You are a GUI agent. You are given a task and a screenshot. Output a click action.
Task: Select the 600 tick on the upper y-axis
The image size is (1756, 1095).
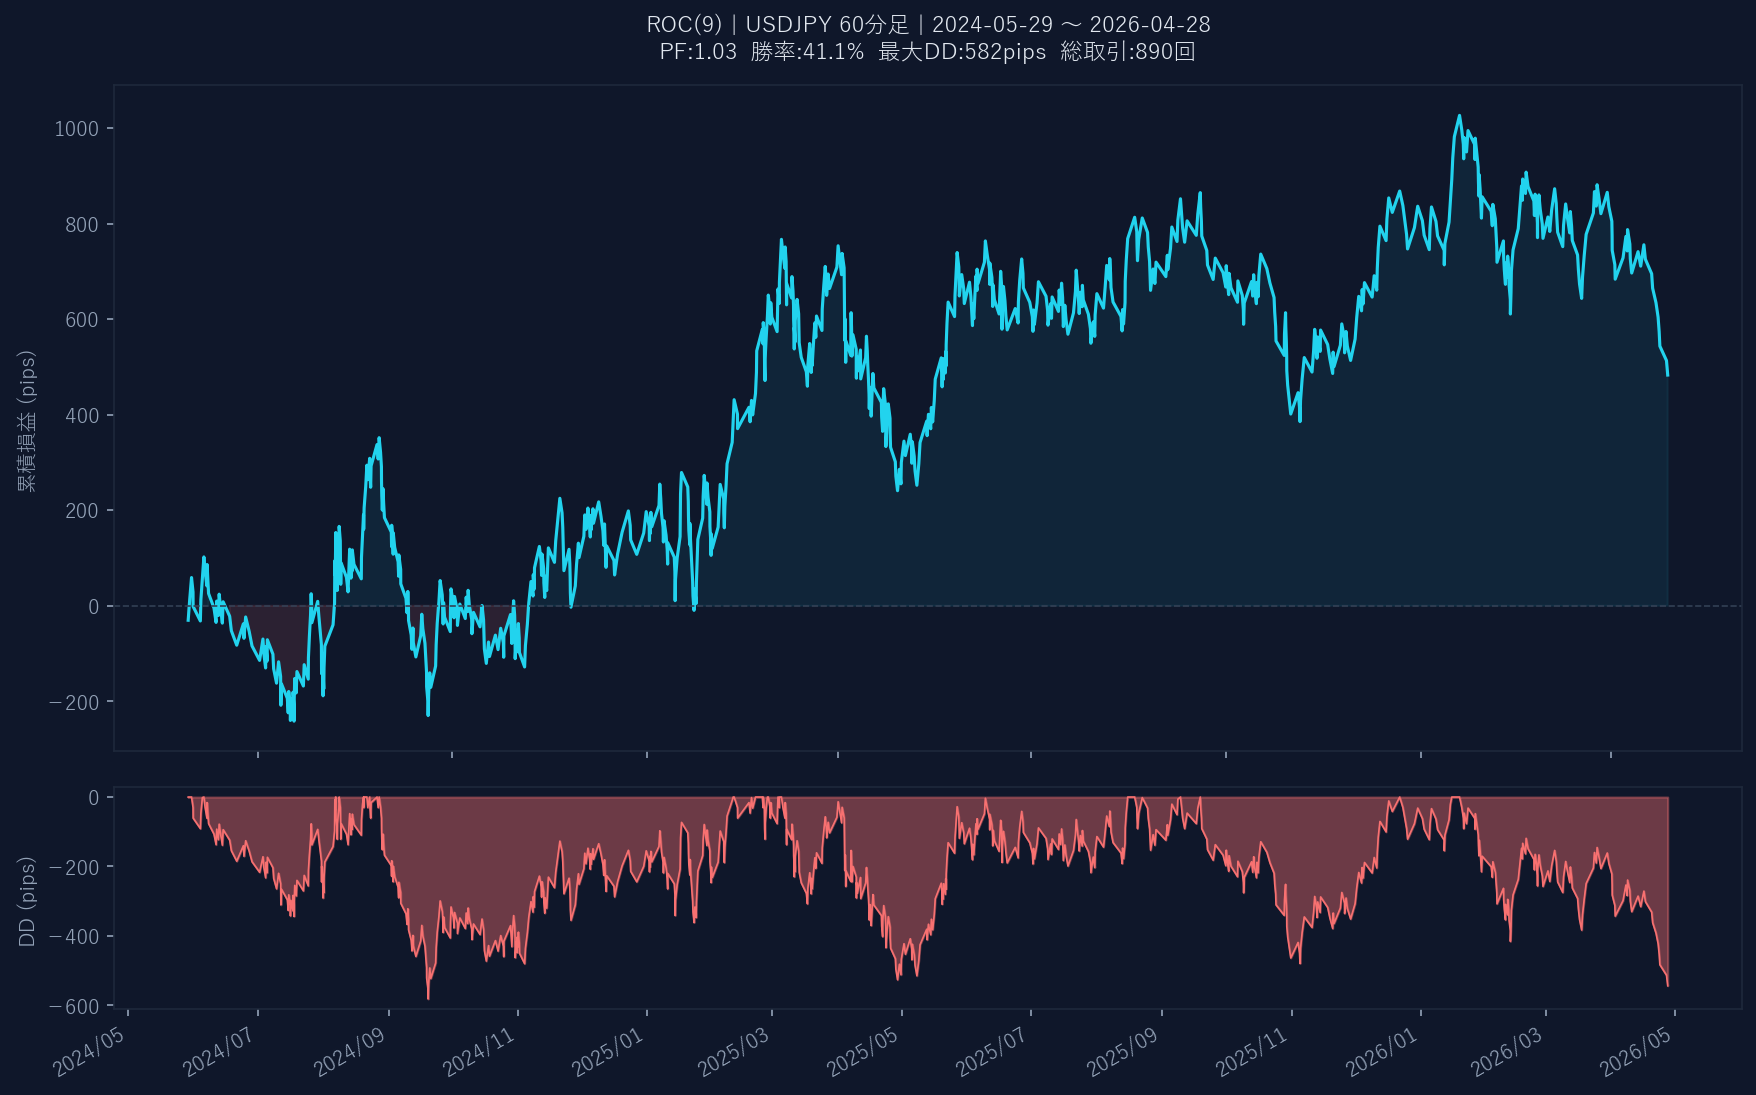[x=82, y=320]
